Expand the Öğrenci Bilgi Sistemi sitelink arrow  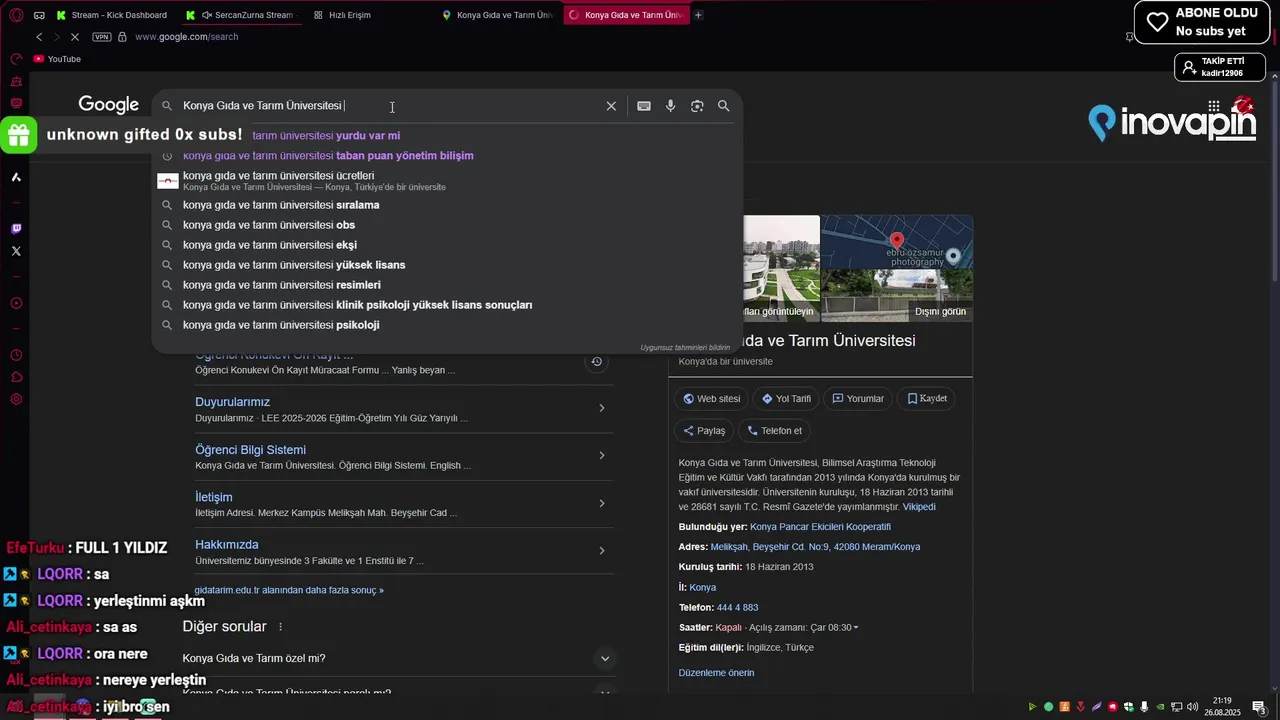point(601,456)
